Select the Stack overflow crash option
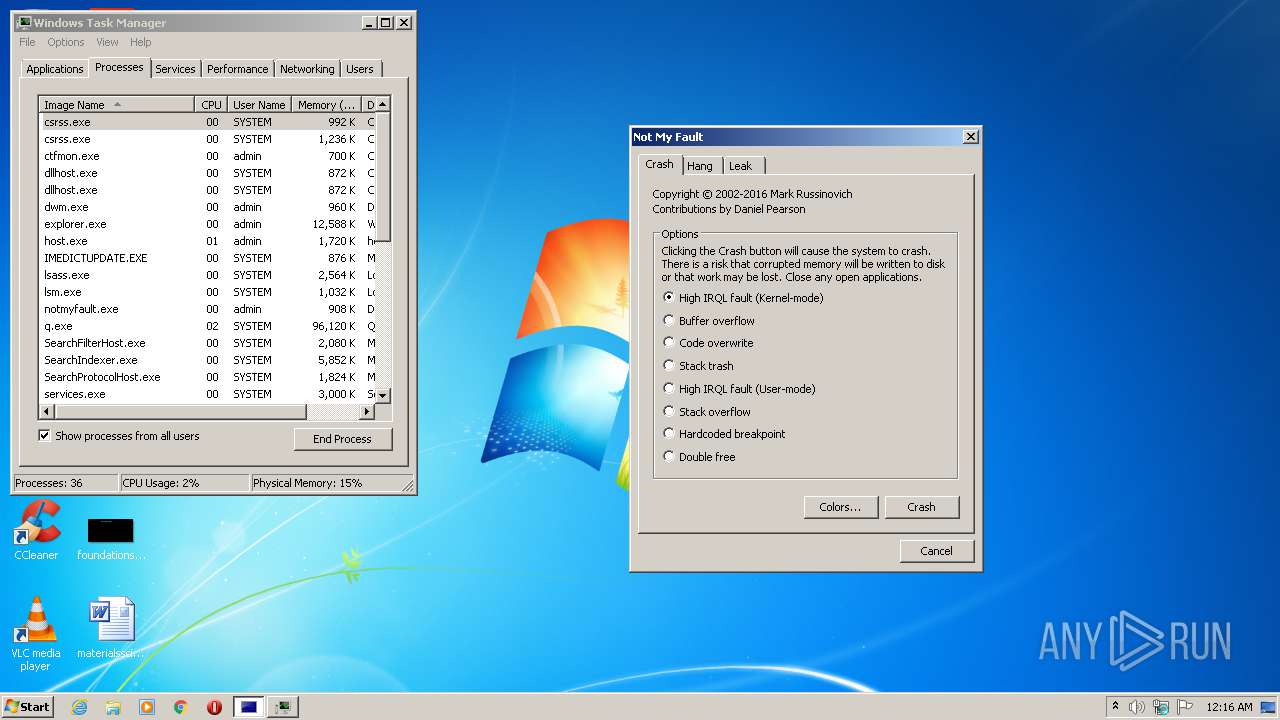The width and height of the screenshot is (1280, 720). (707, 412)
